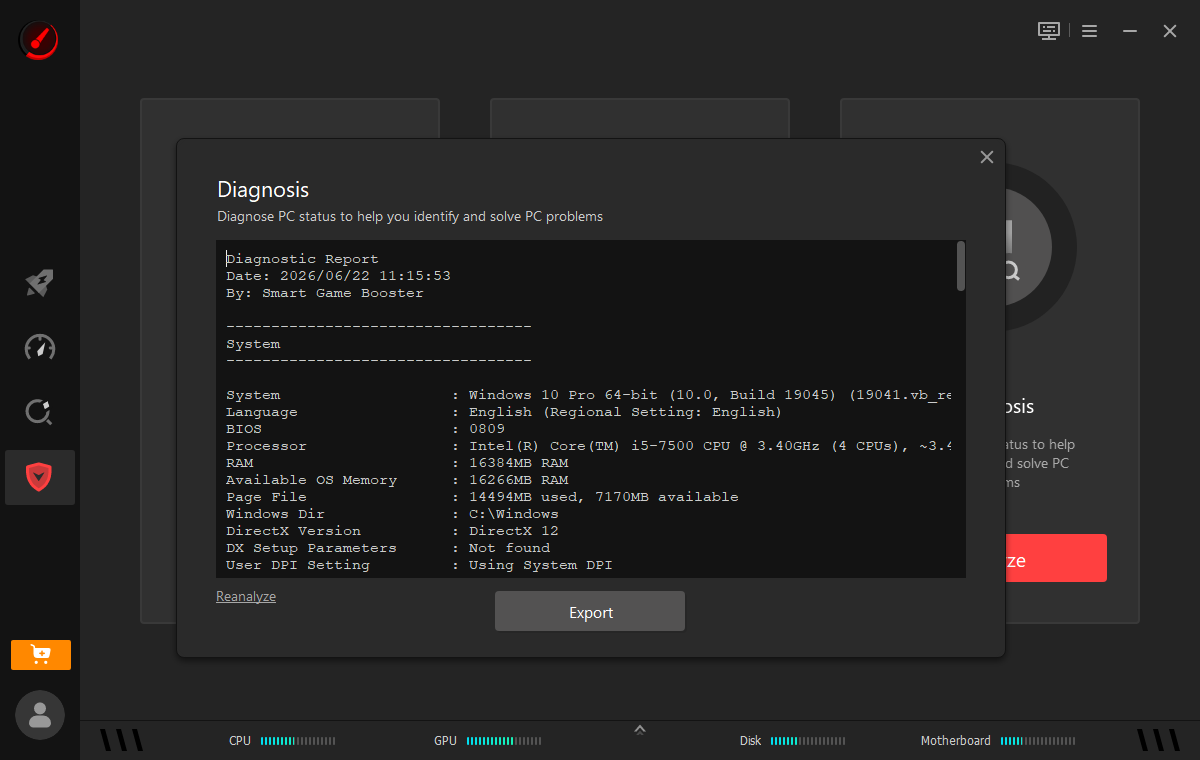
Task: Open the speedometer gauge sidebar icon
Action: (40, 348)
